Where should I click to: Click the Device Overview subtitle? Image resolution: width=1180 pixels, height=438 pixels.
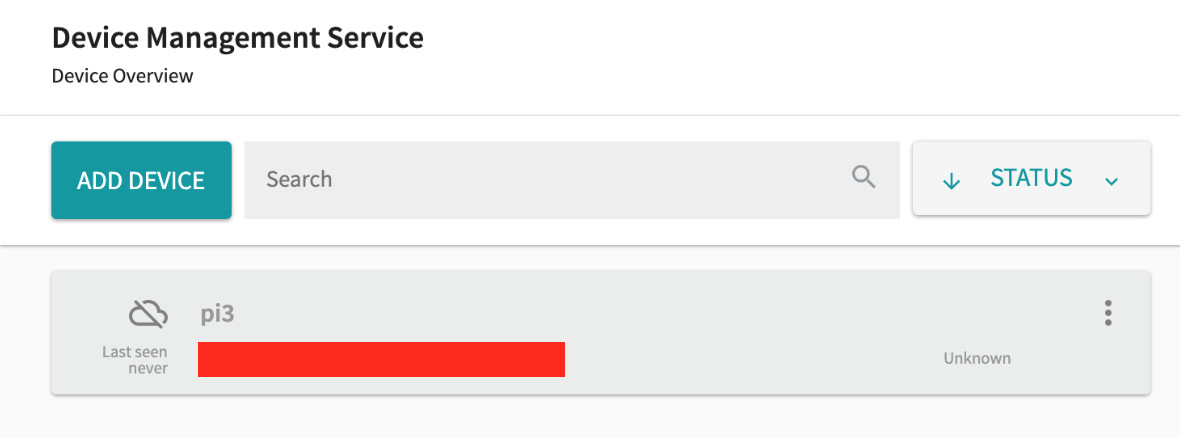[x=123, y=76]
